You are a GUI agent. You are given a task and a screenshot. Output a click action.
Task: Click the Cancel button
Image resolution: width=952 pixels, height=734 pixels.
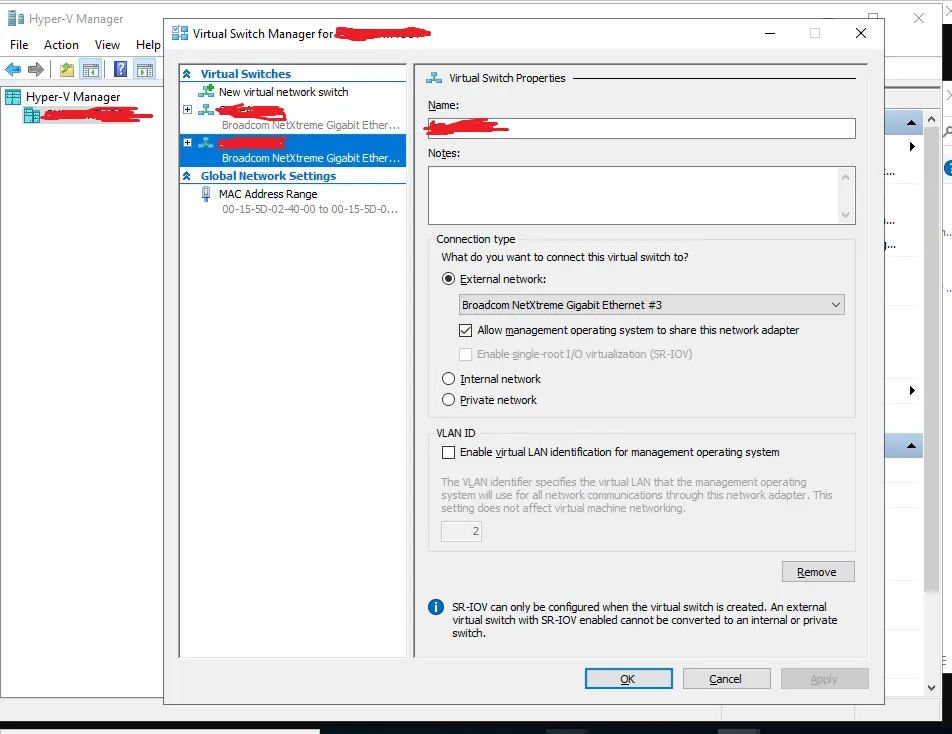pos(726,679)
